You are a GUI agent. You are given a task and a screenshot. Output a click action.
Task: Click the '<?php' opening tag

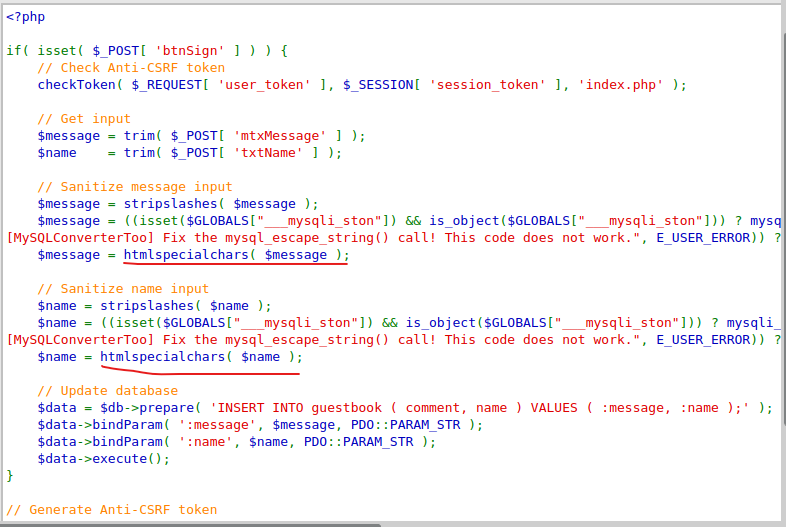(26, 17)
